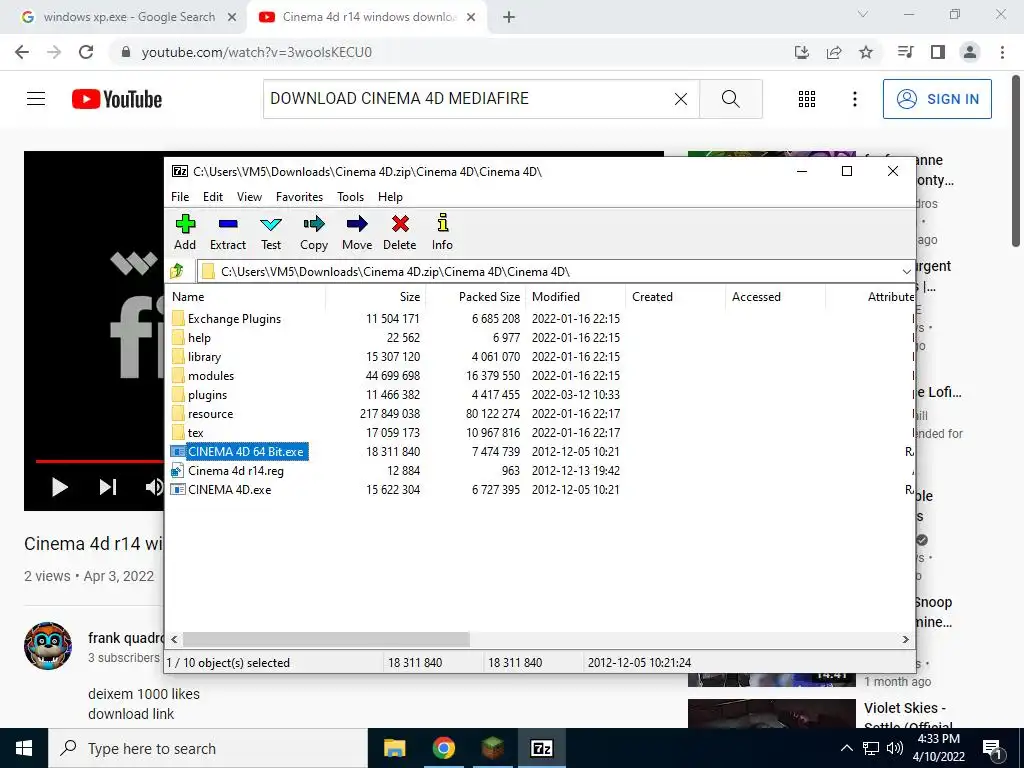
Task: Open YouTube settings three-dot menu
Action: point(855,99)
